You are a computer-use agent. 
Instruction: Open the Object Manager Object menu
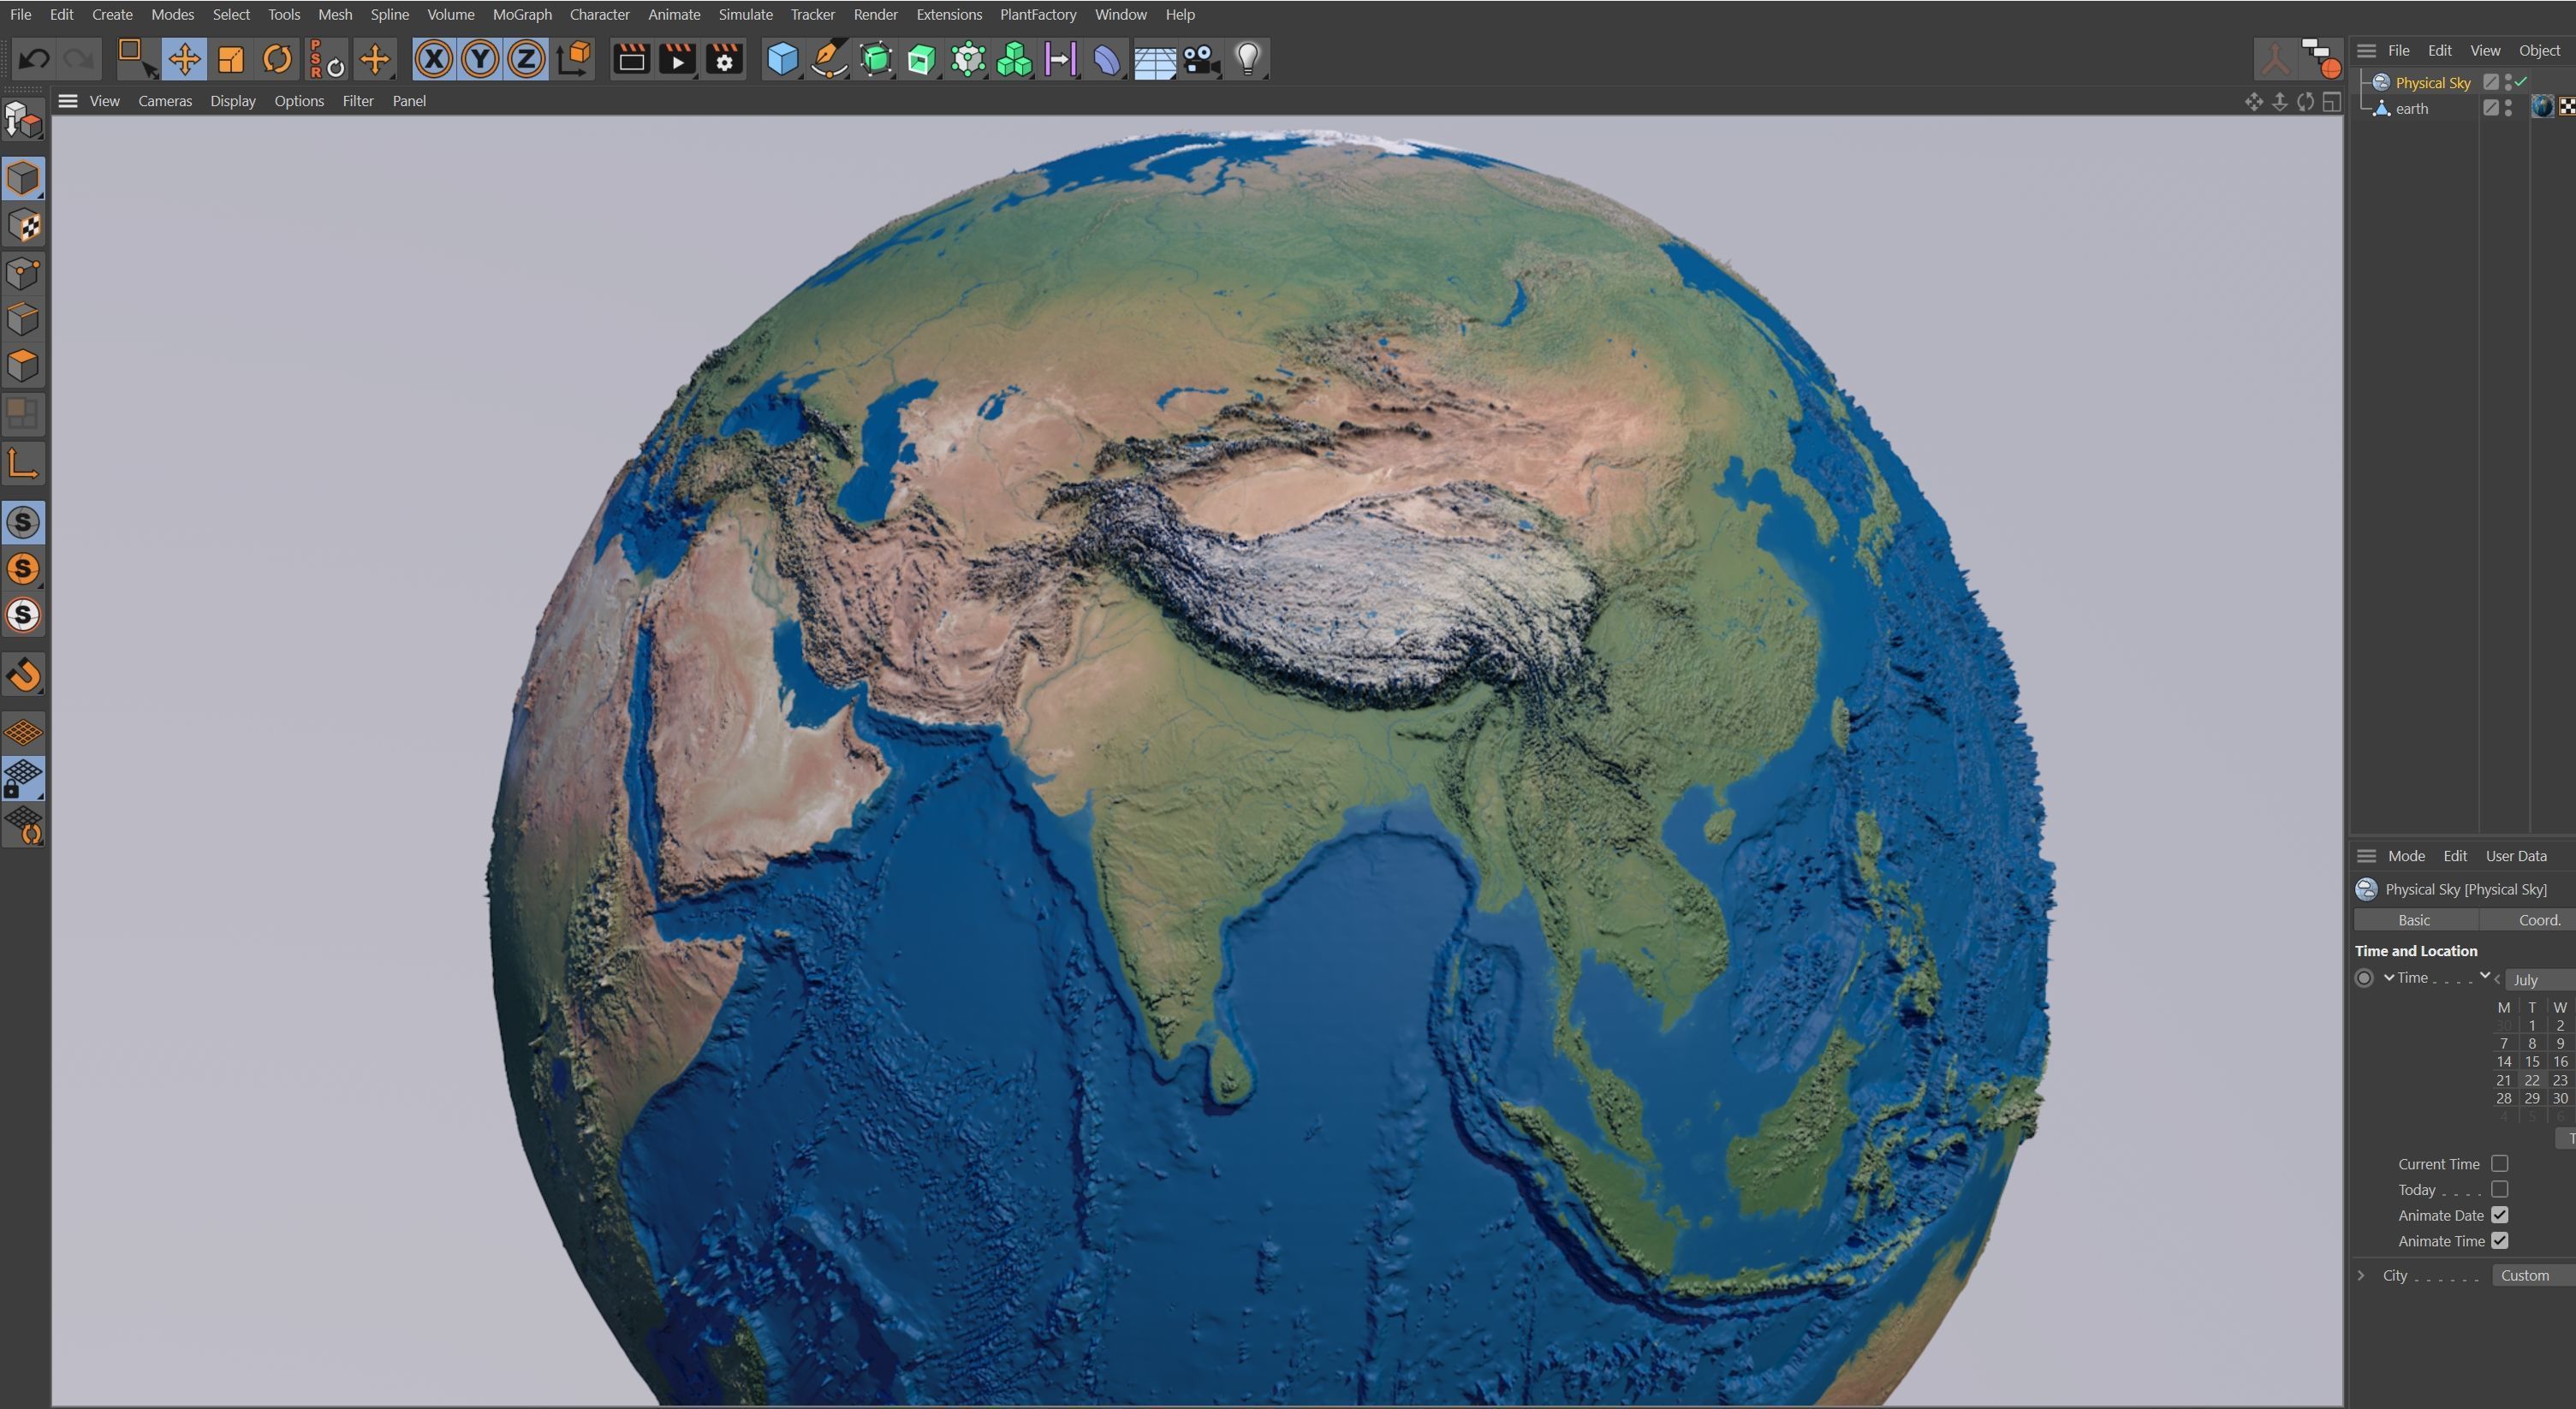(2539, 50)
